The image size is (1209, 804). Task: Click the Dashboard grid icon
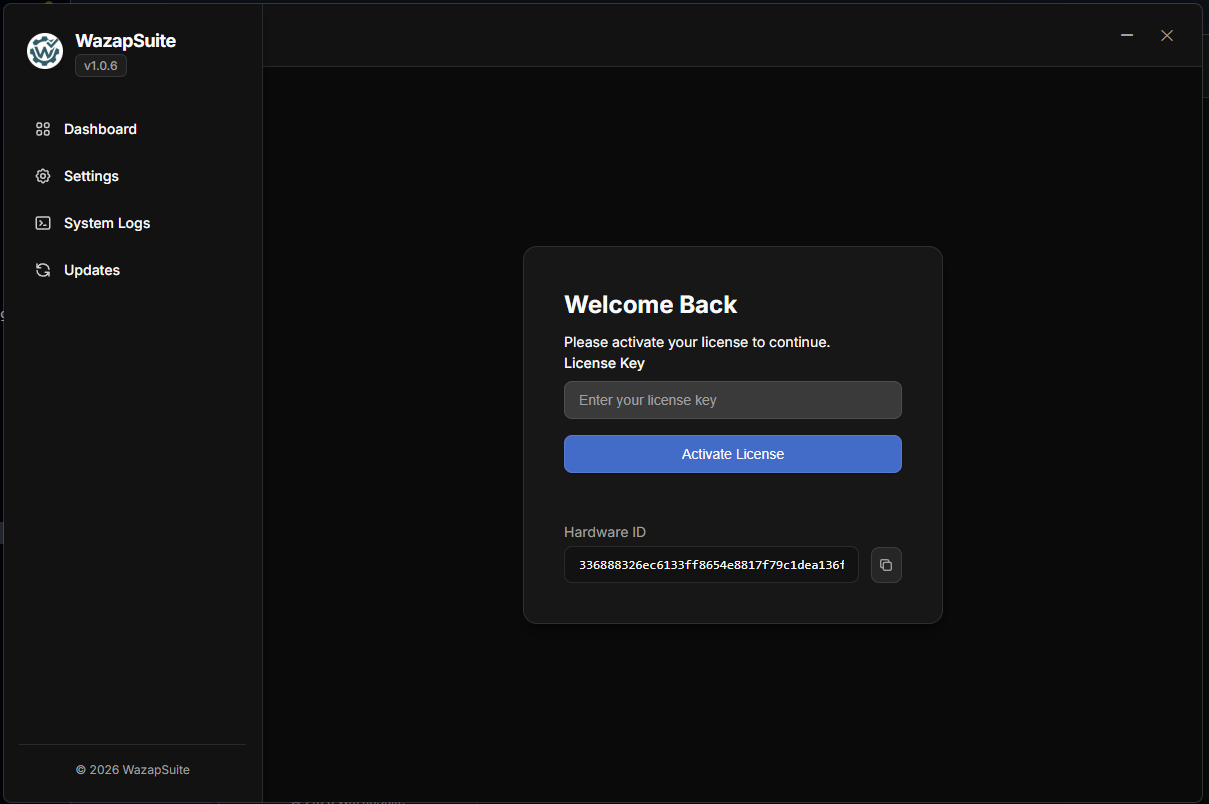pyautogui.click(x=43, y=129)
